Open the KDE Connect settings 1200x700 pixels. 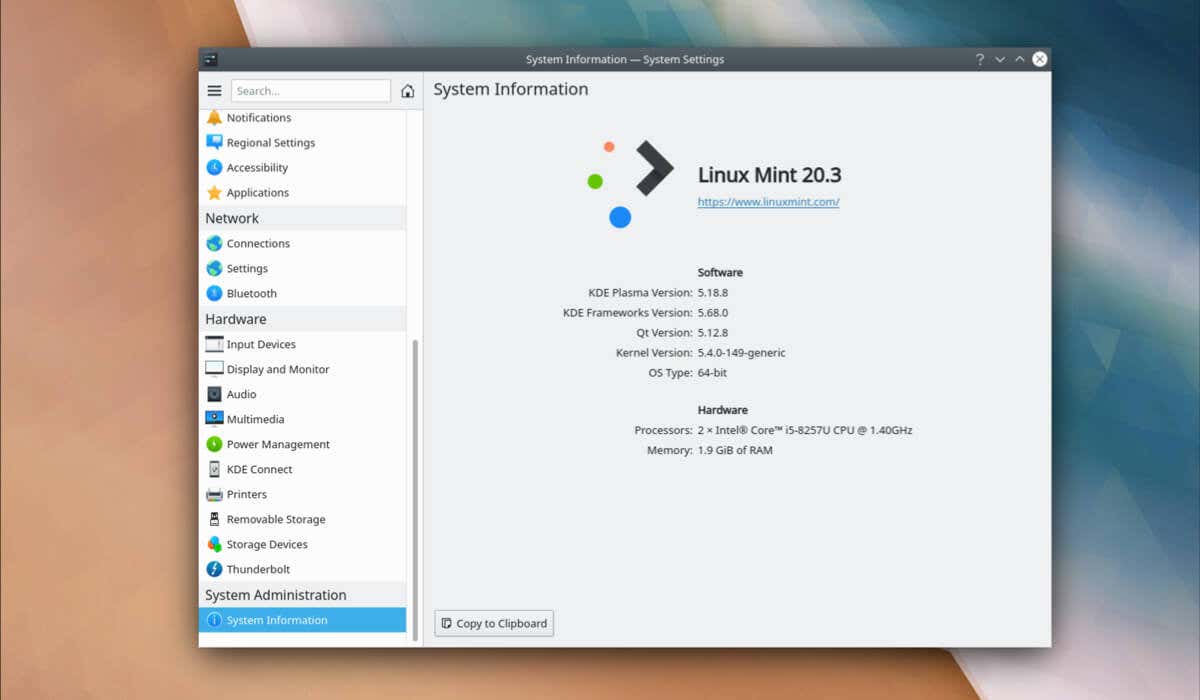[x=302, y=469]
